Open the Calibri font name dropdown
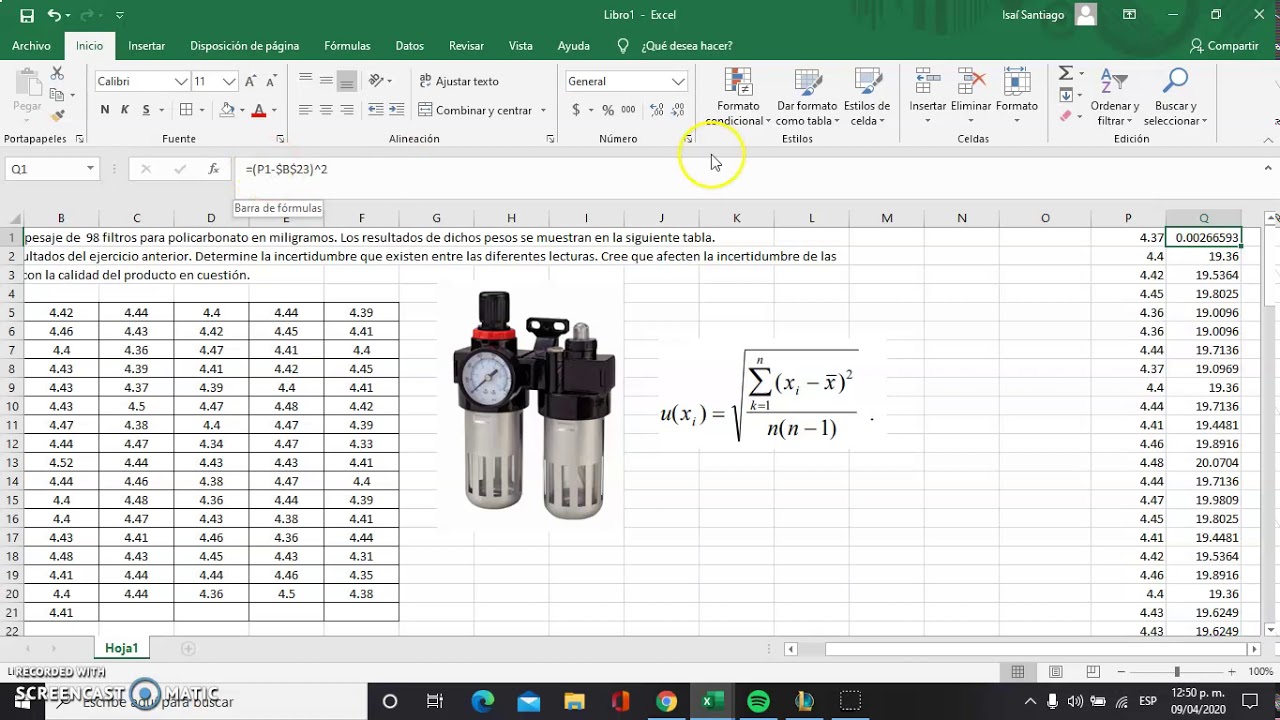 click(x=181, y=81)
